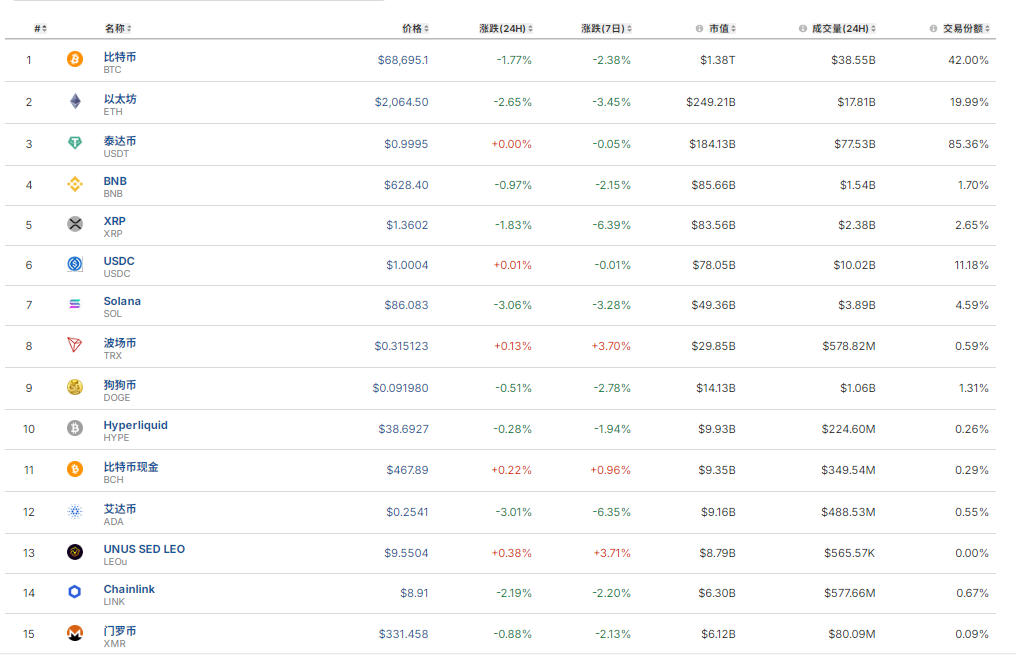The height and width of the screenshot is (655, 1016).
Task: Click the Ethereum diamond icon
Action: tap(75, 101)
